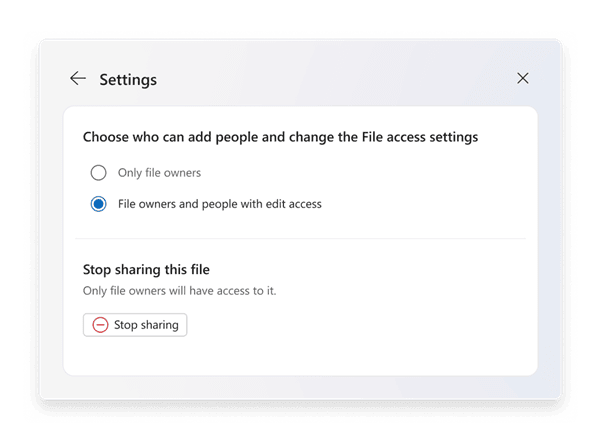Select the File owners and edit access radio
Screen dimensions: 601x439
click(99, 204)
